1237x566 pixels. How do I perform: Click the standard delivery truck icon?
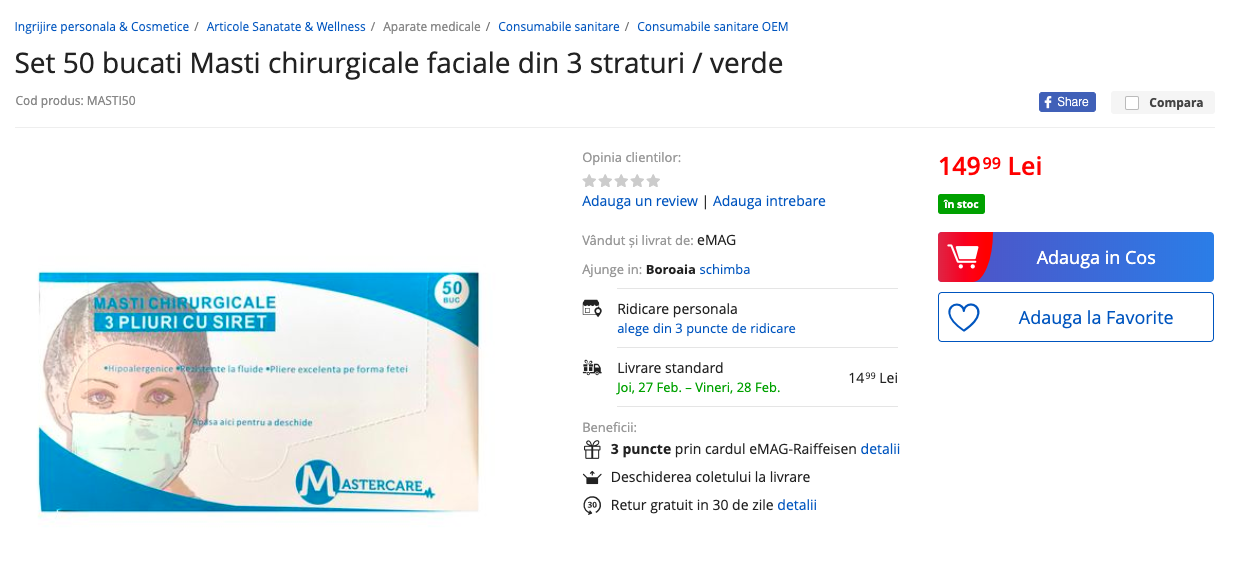click(592, 368)
